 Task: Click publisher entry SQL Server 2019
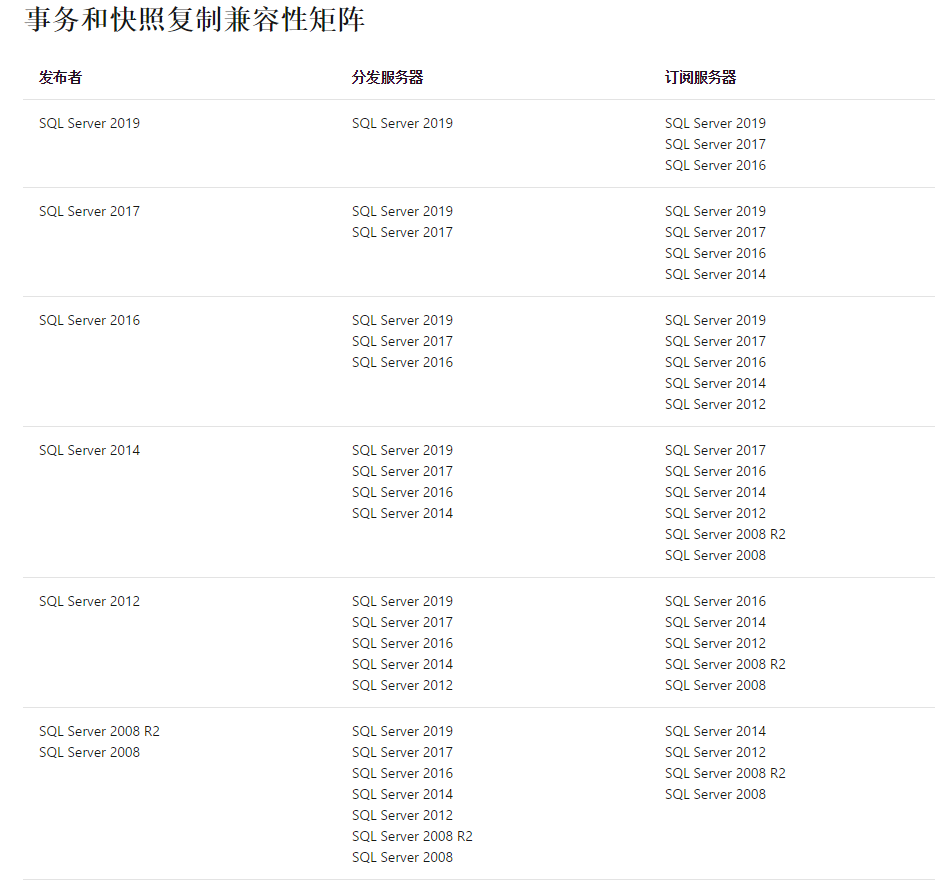89,123
